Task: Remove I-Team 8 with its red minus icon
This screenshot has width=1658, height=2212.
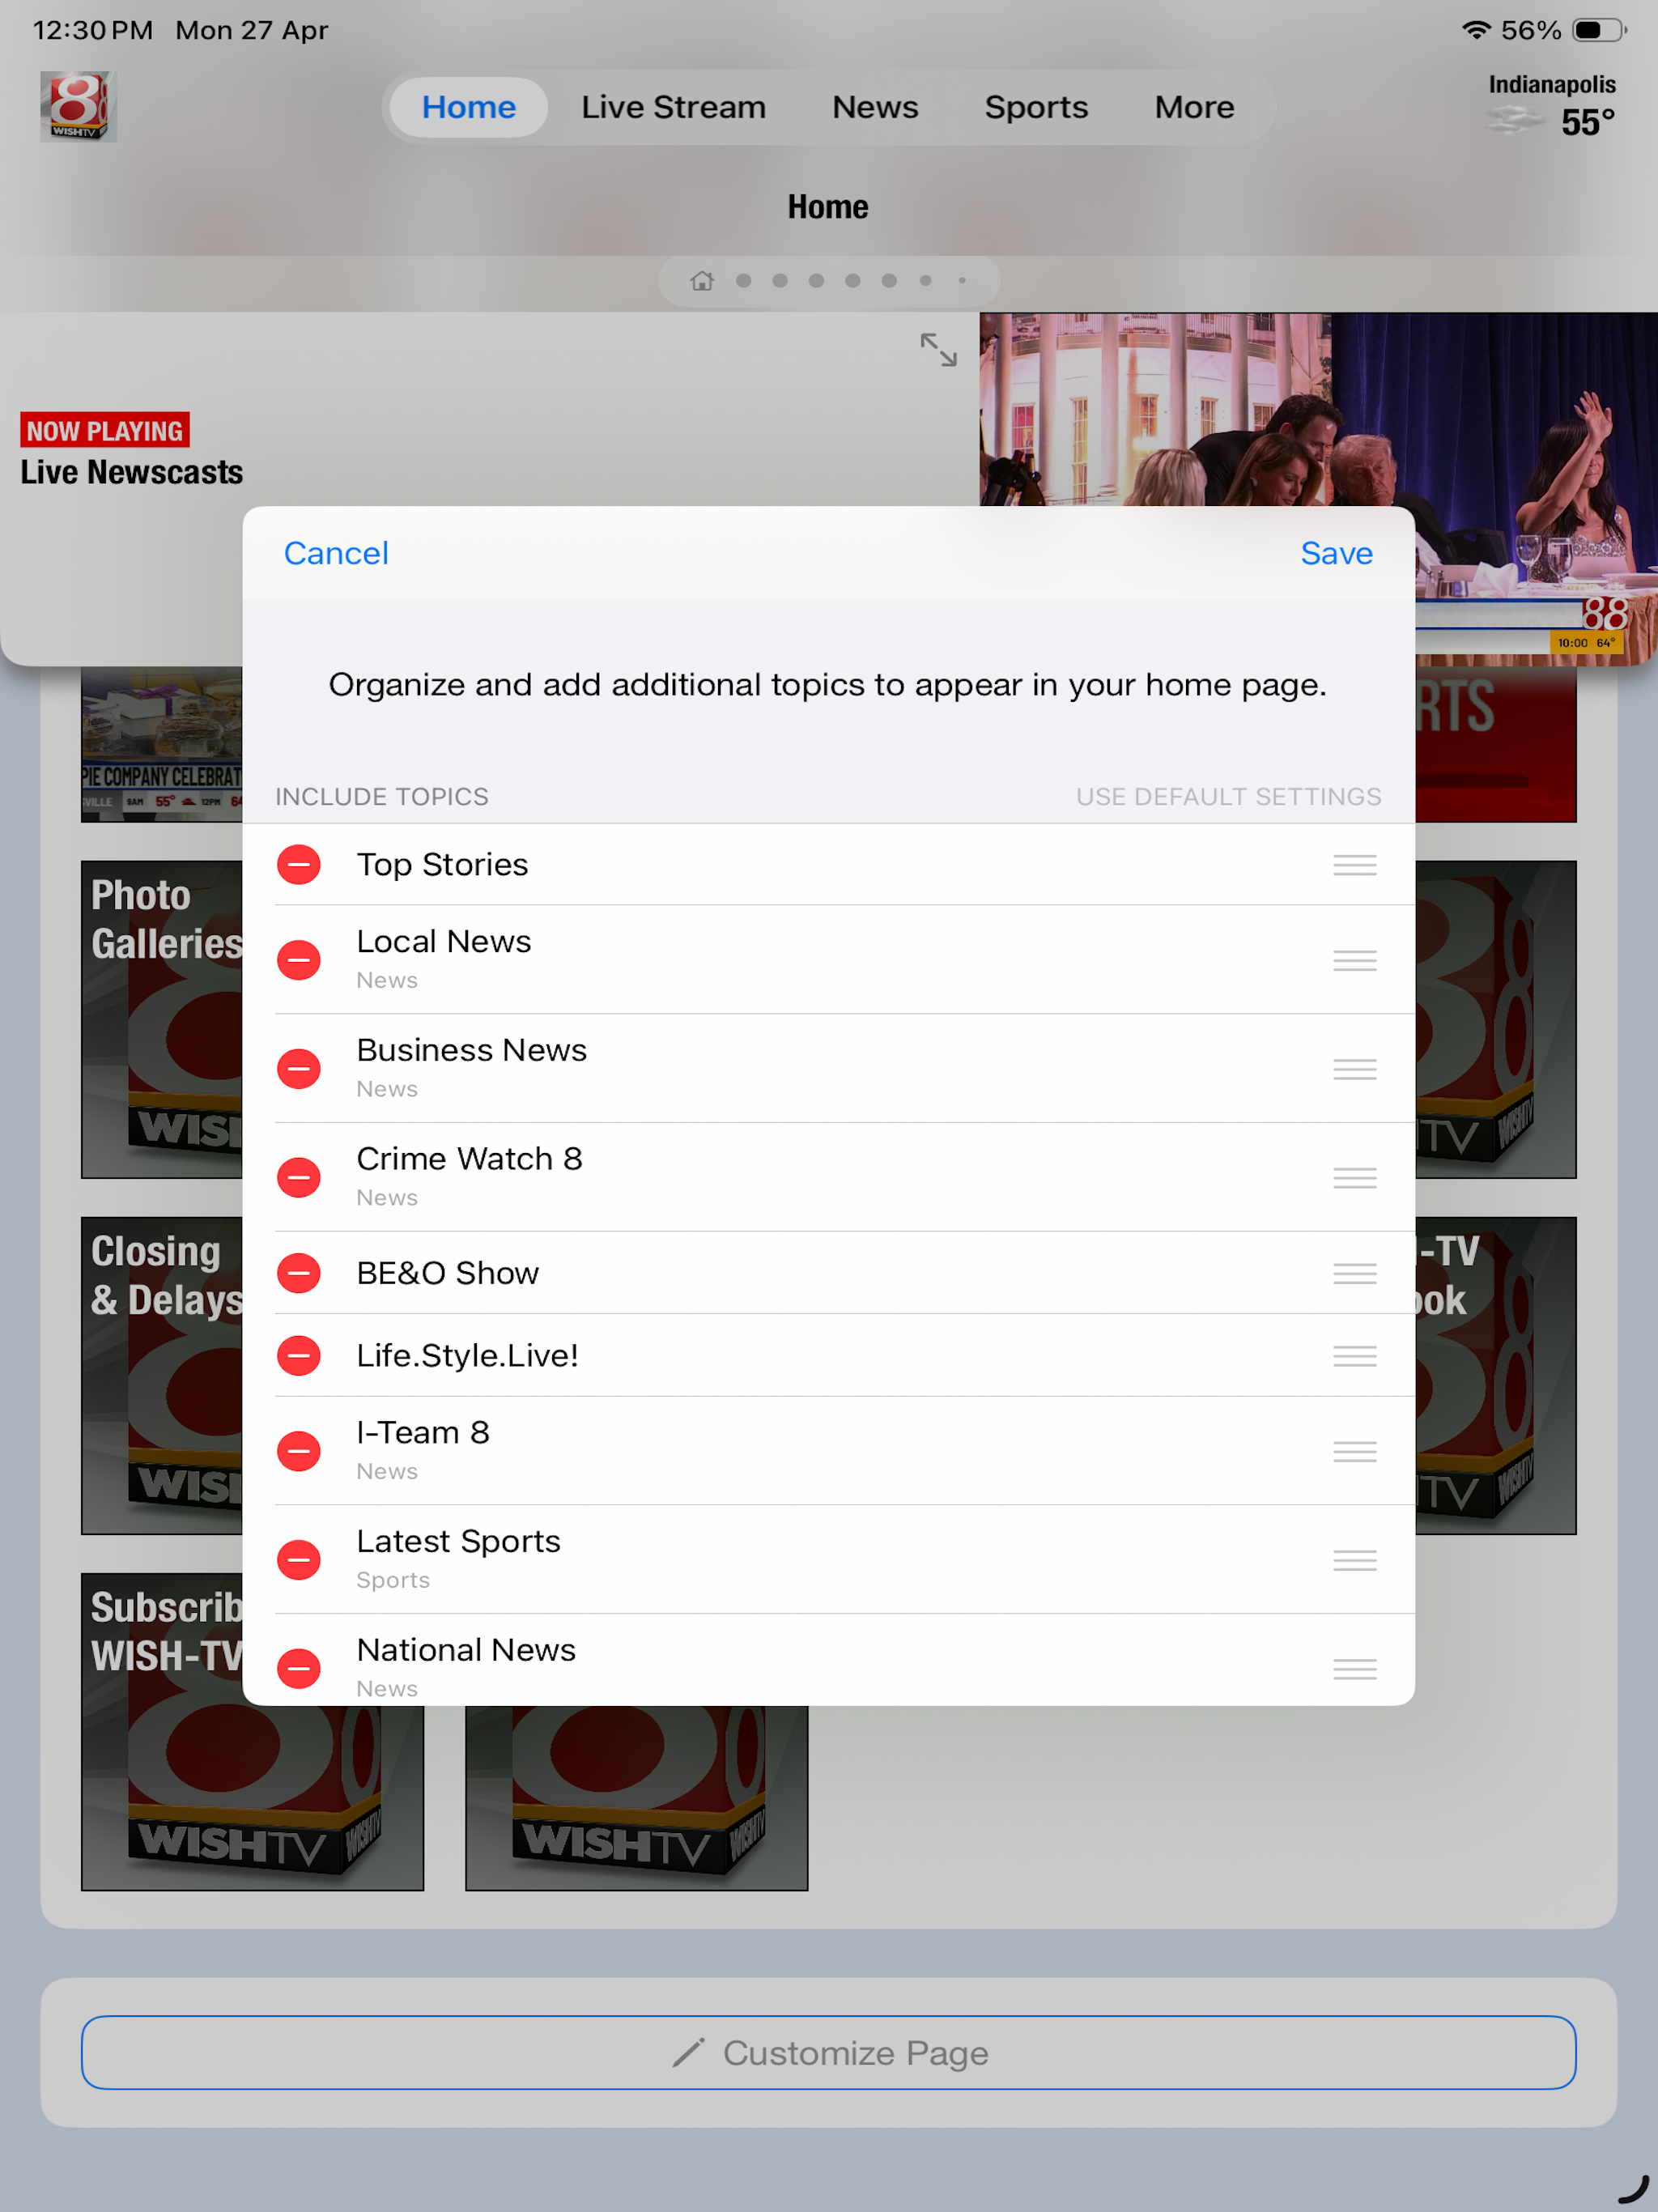Action: [298, 1451]
